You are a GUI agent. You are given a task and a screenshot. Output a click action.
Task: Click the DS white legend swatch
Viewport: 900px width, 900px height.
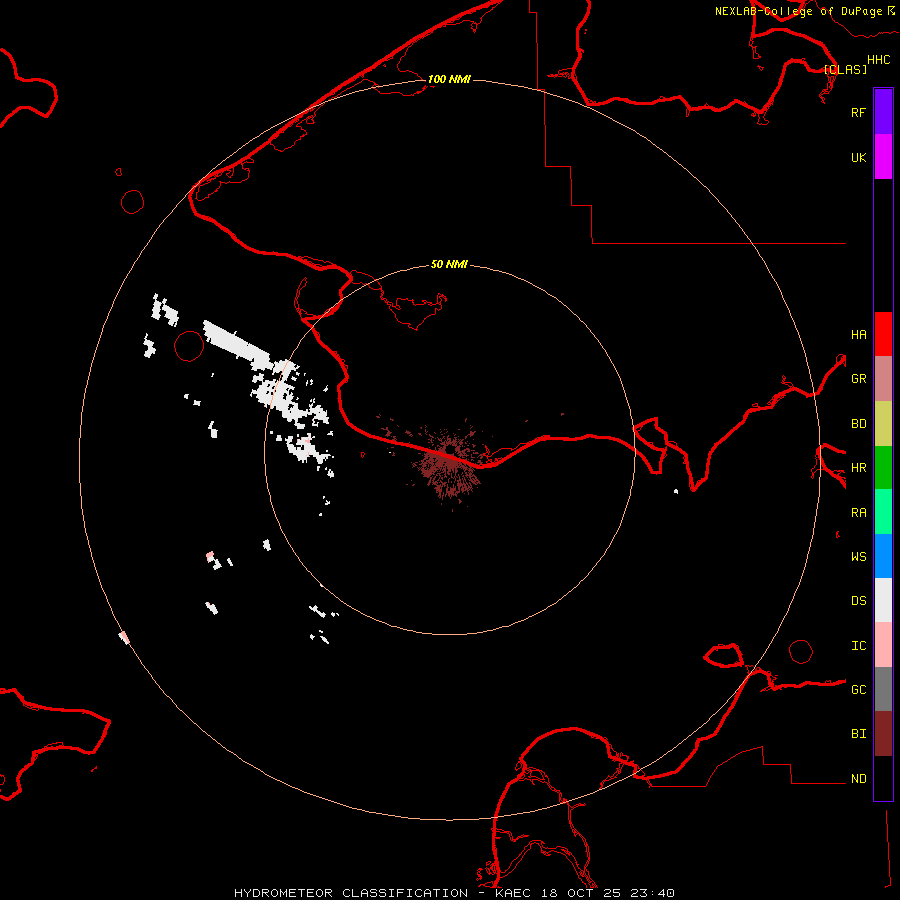pyautogui.click(x=883, y=600)
